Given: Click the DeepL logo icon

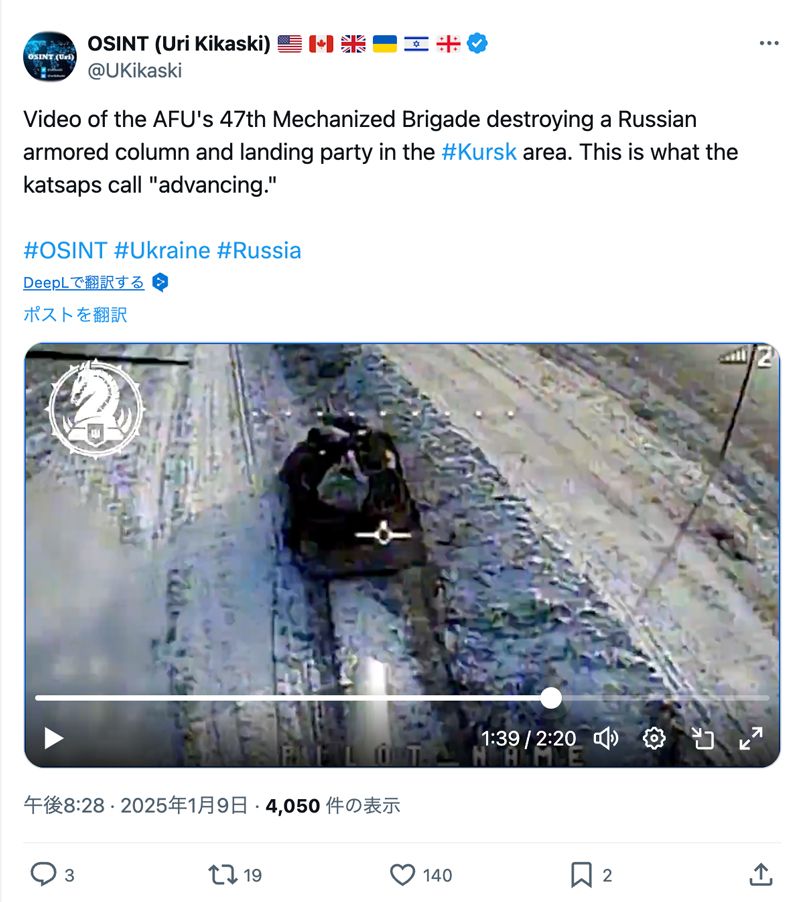Looking at the screenshot, I should pos(160,282).
